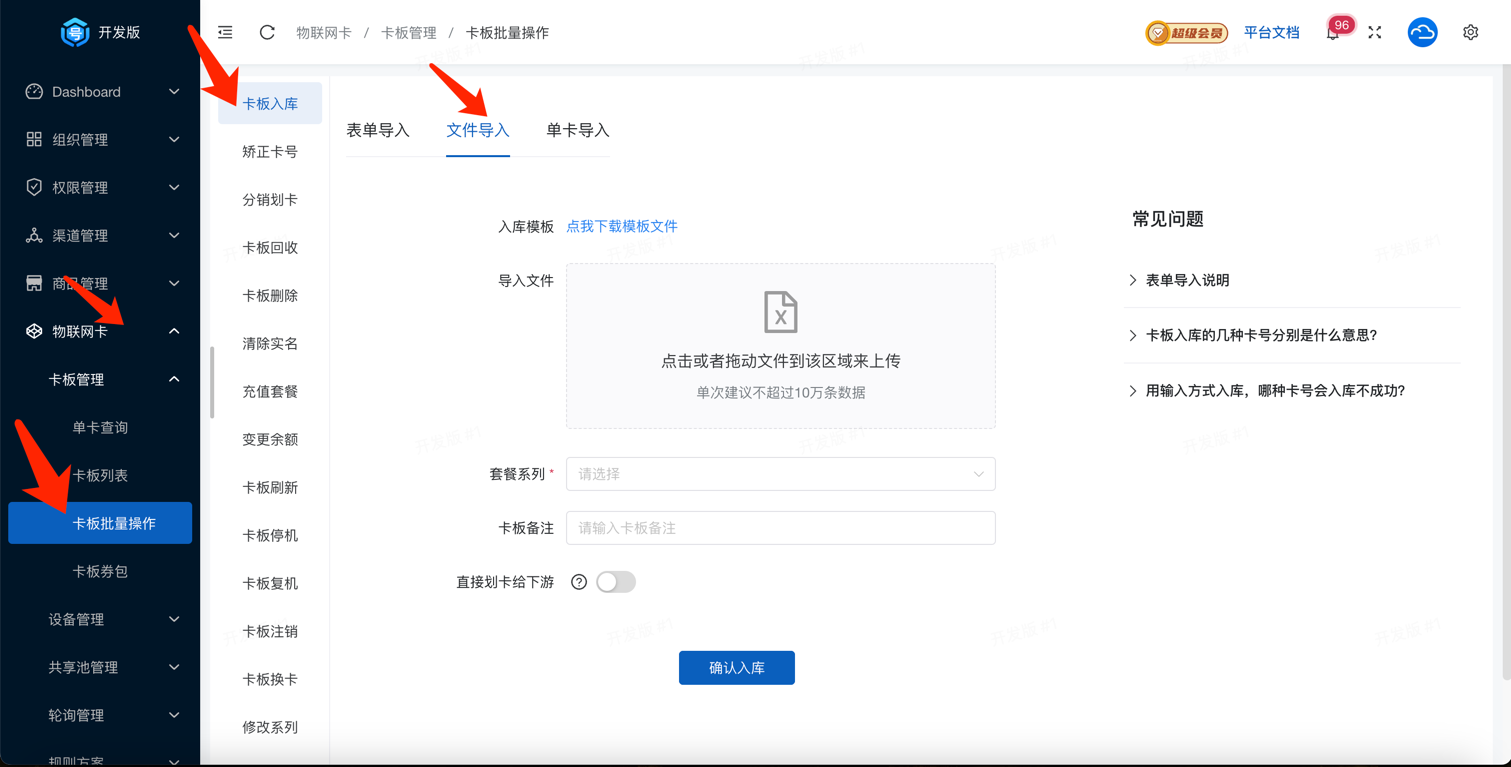Click the 确认入库 button

736,668
